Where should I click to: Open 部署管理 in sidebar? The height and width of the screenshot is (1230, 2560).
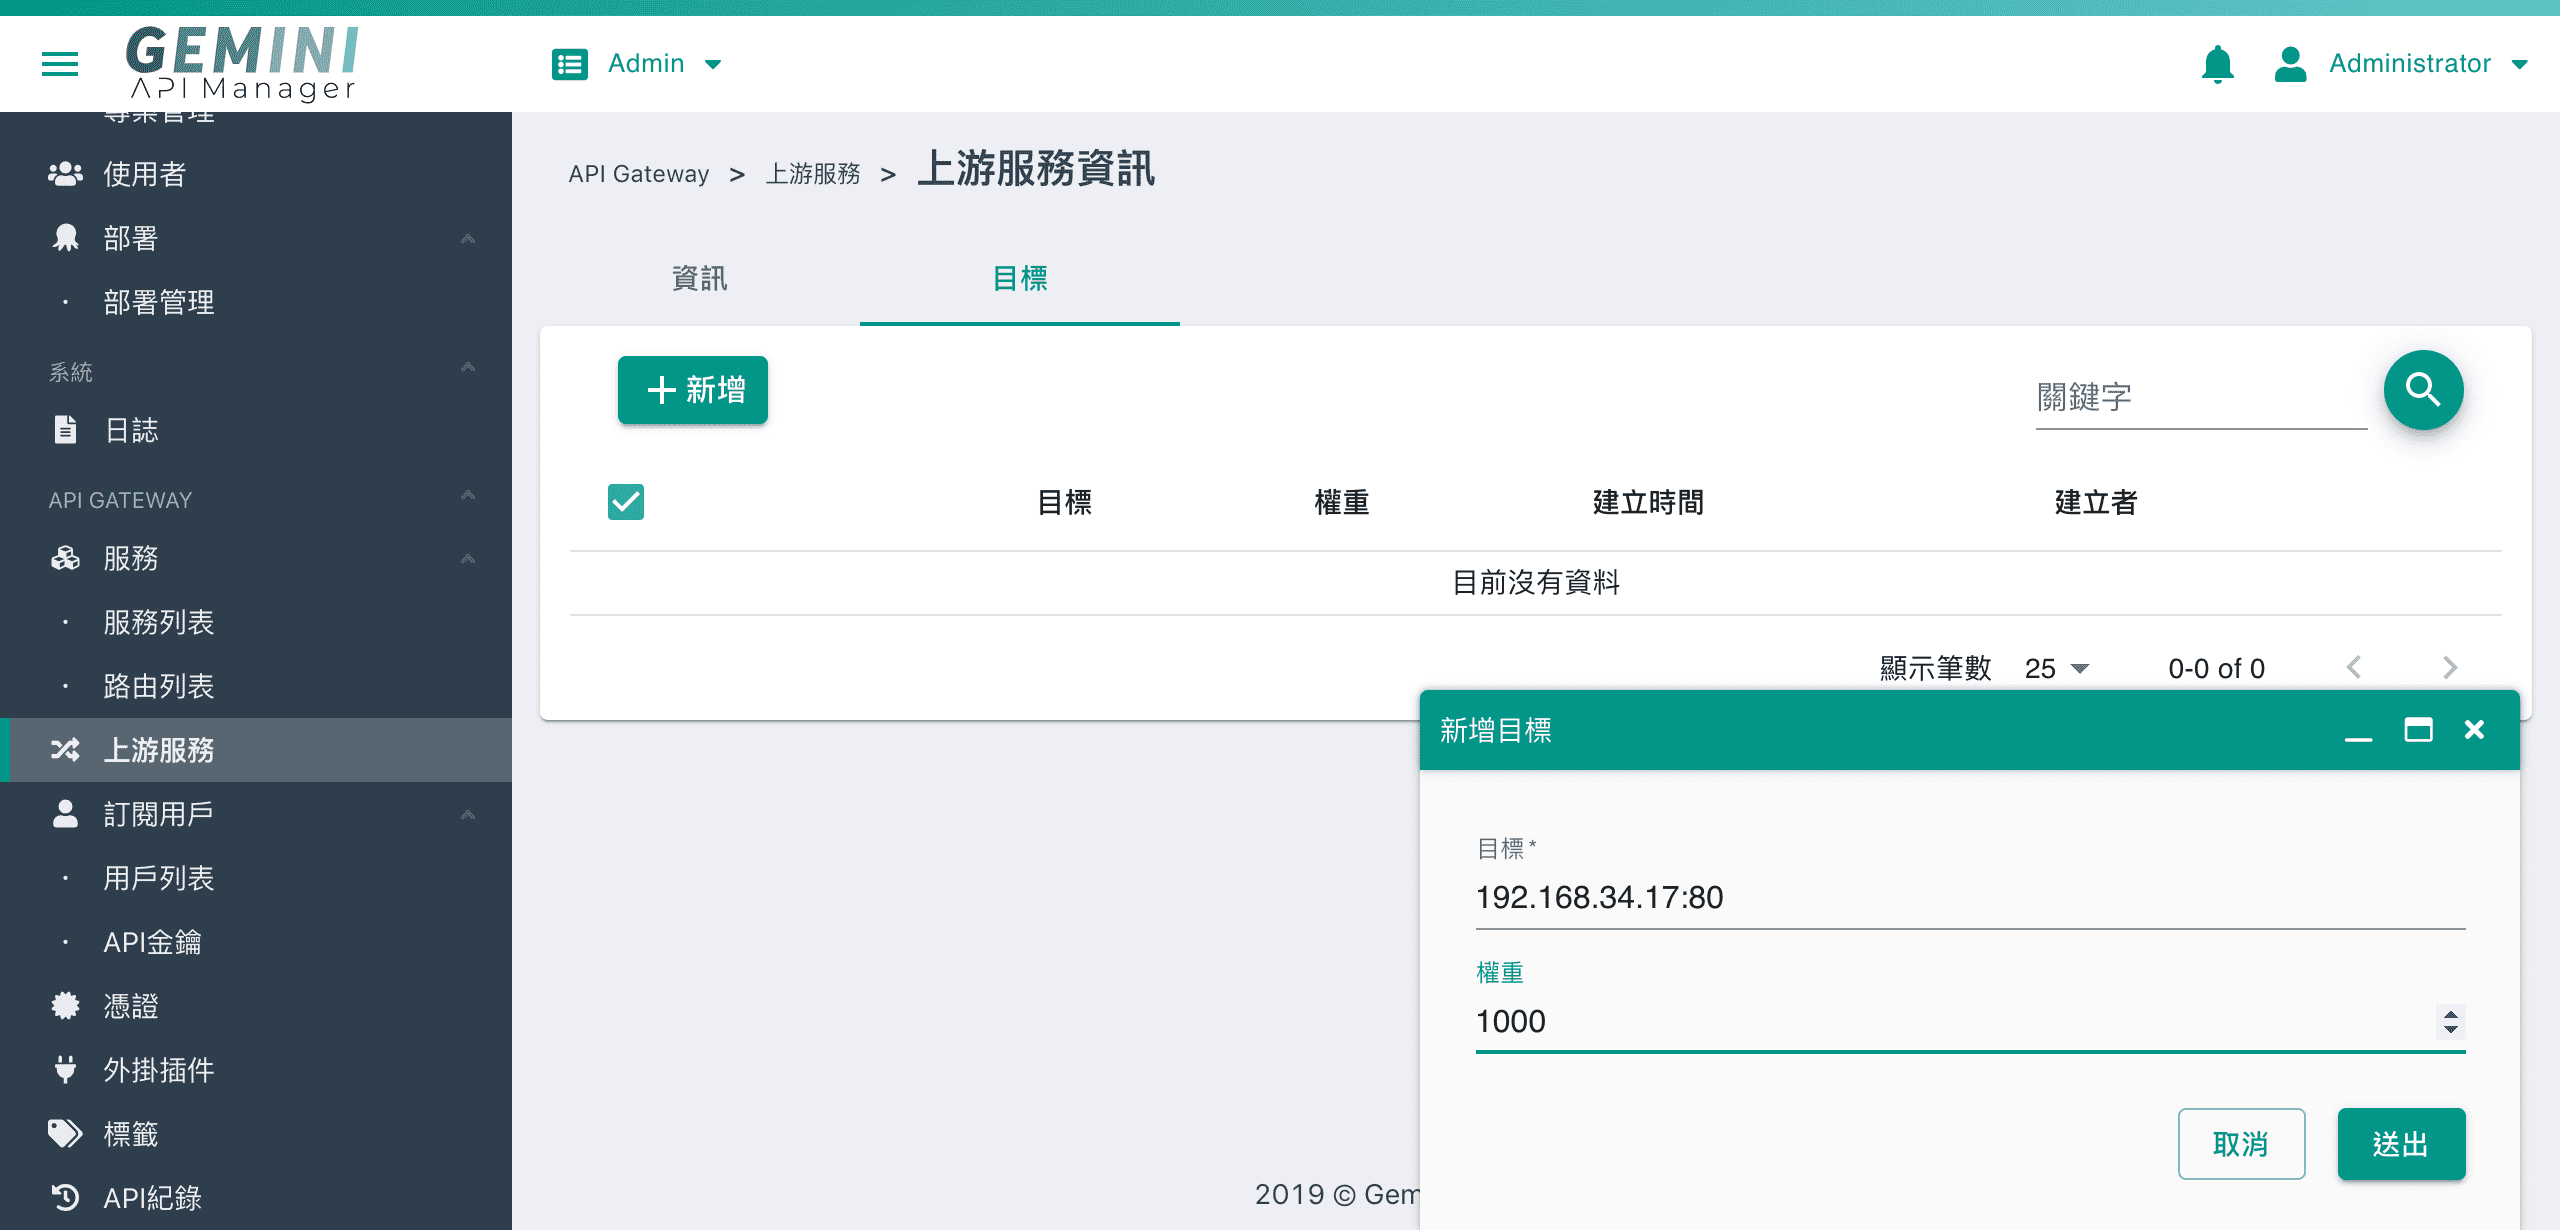click(x=159, y=302)
